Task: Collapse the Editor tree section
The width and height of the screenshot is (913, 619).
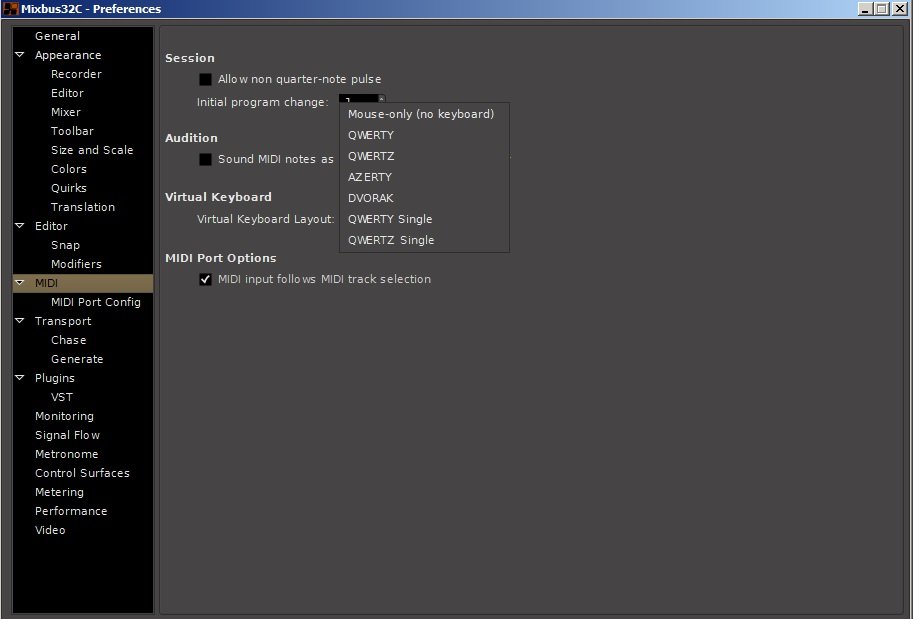Action: click(20, 226)
